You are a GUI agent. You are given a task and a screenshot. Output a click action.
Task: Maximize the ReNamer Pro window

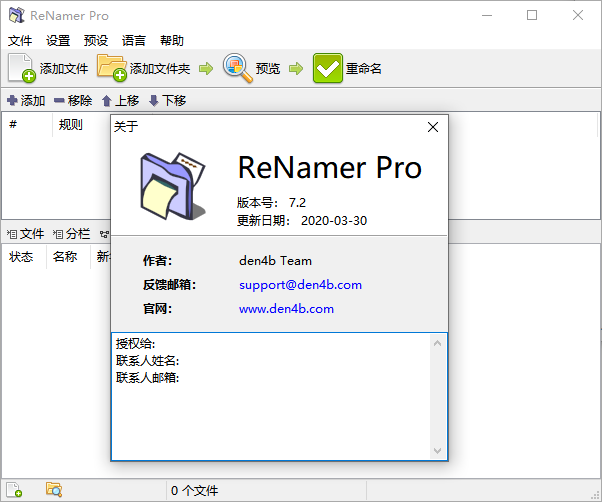(532, 15)
